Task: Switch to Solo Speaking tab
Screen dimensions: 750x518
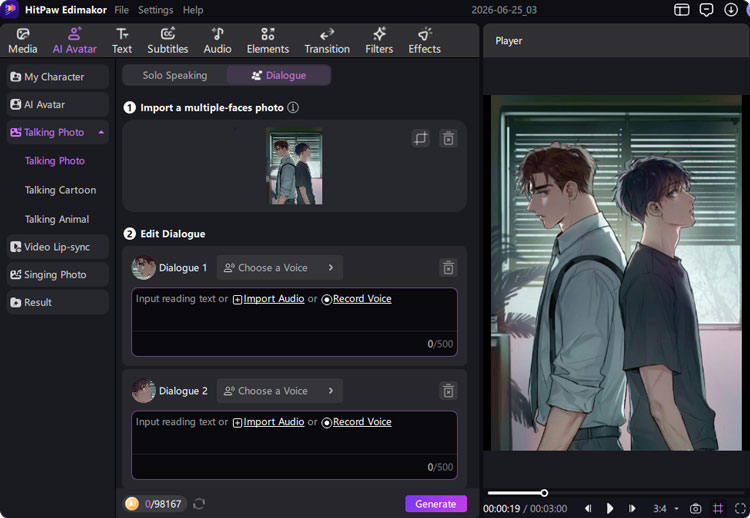Action: (175, 75)
